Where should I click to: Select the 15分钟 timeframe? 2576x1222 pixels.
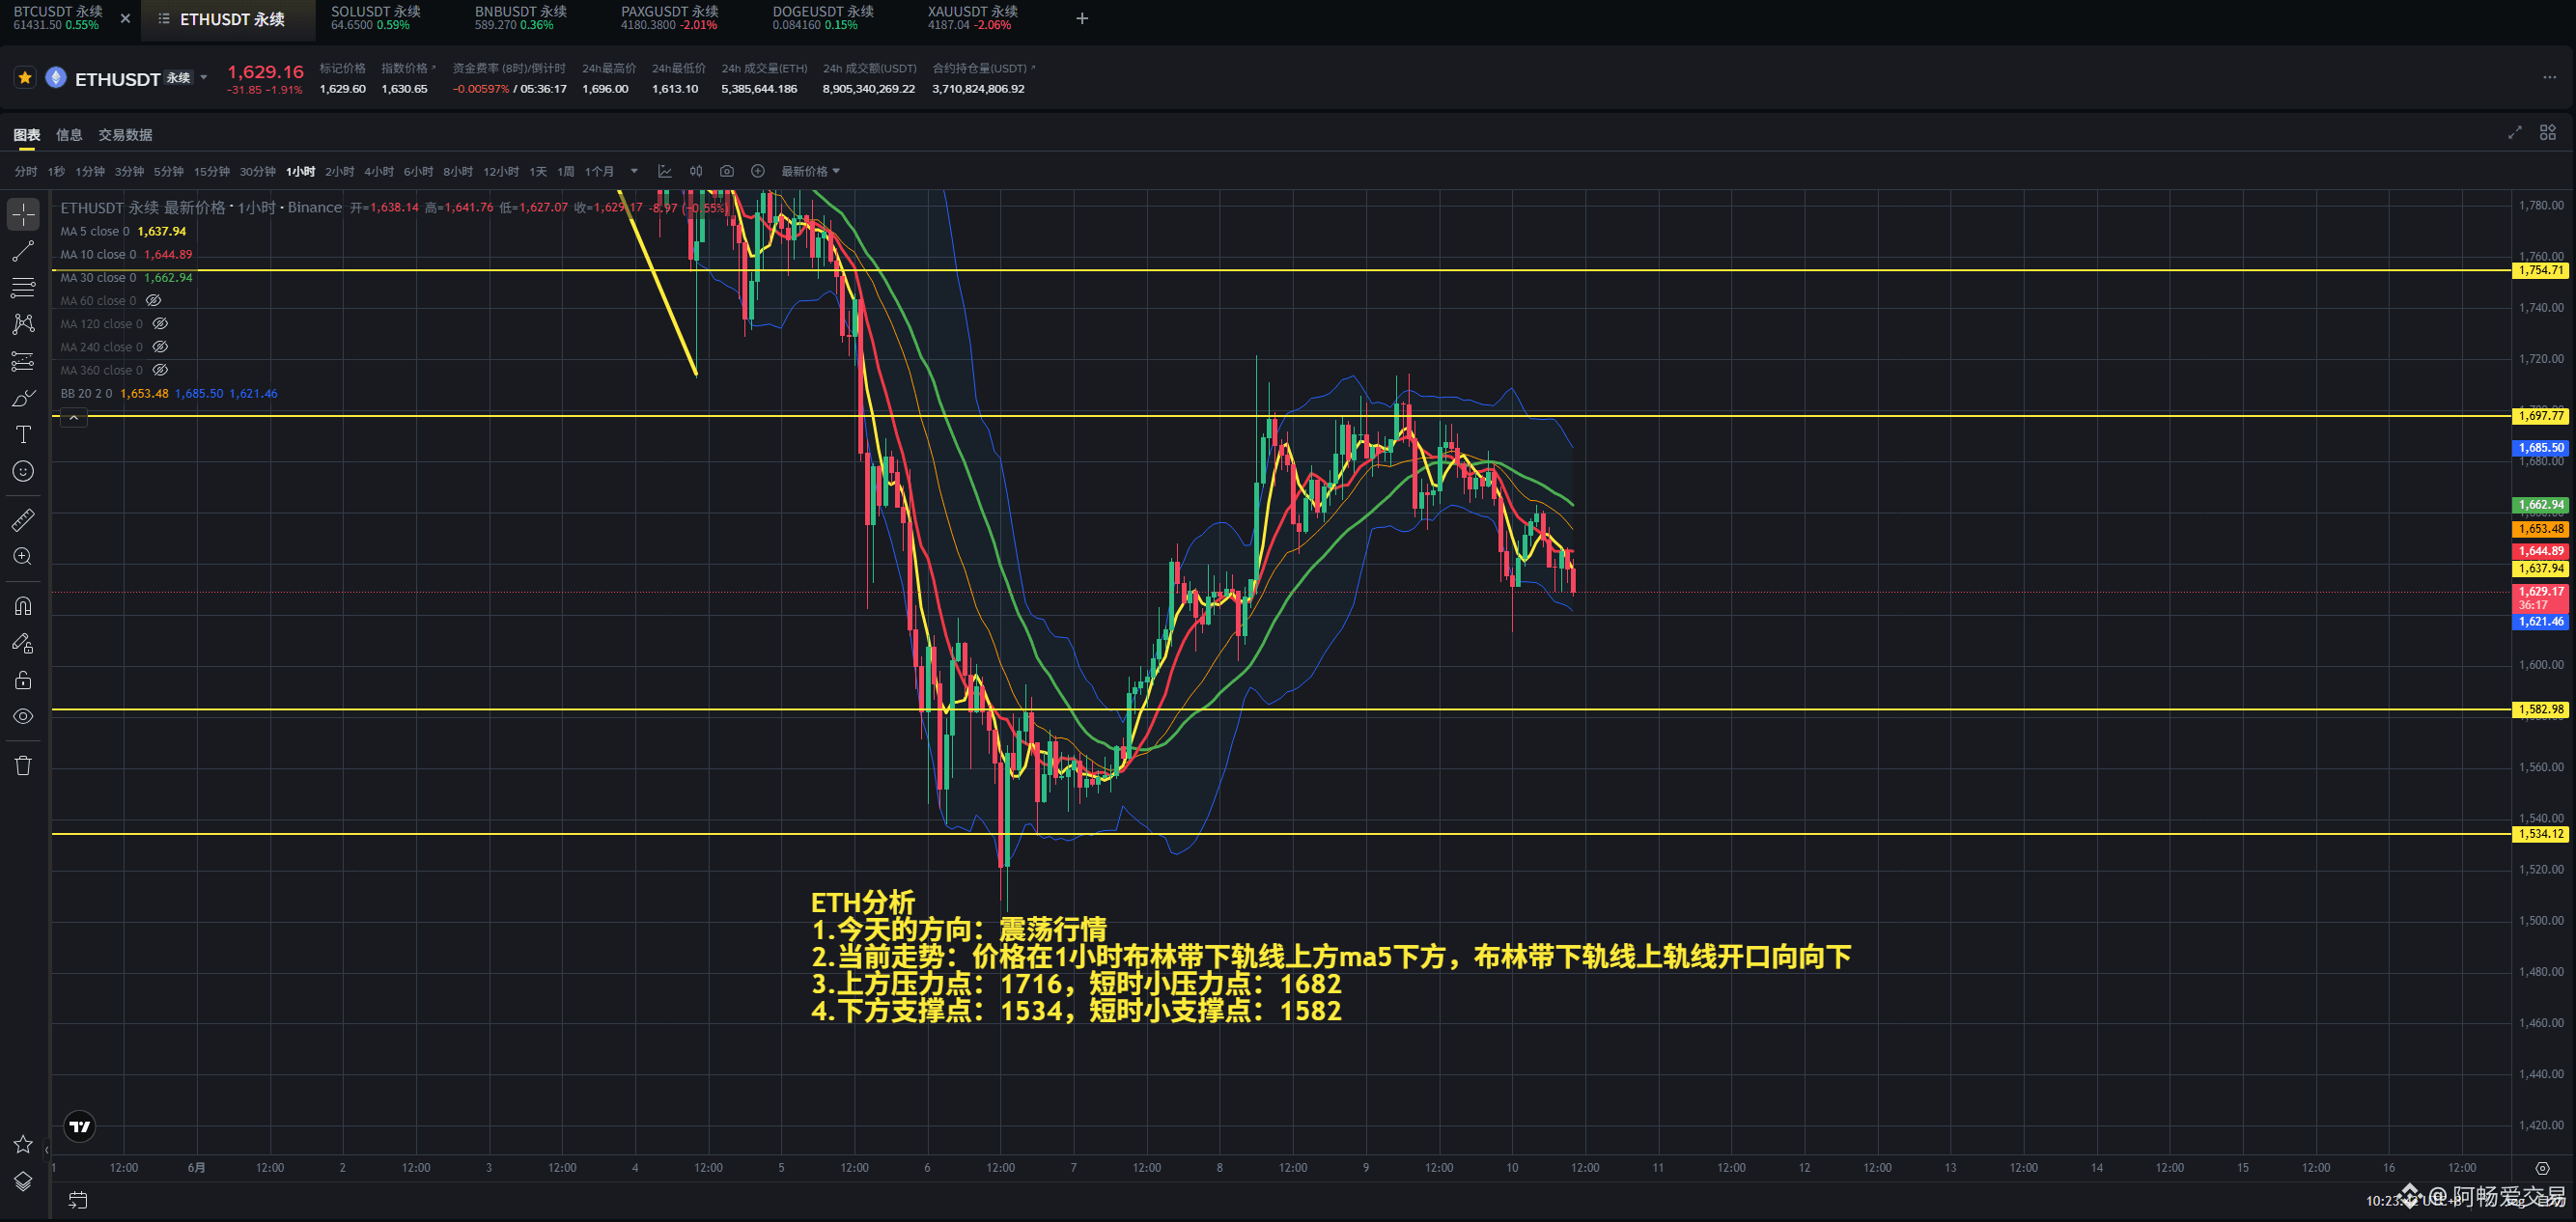point(212,171)
